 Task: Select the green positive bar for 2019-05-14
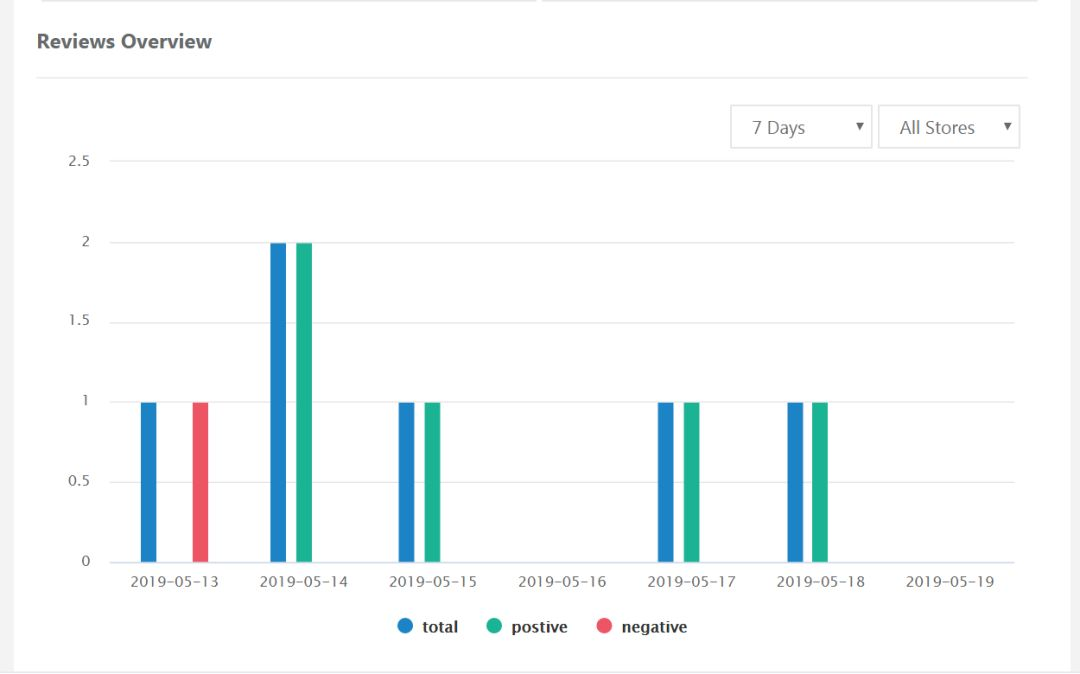coord(304,402)
